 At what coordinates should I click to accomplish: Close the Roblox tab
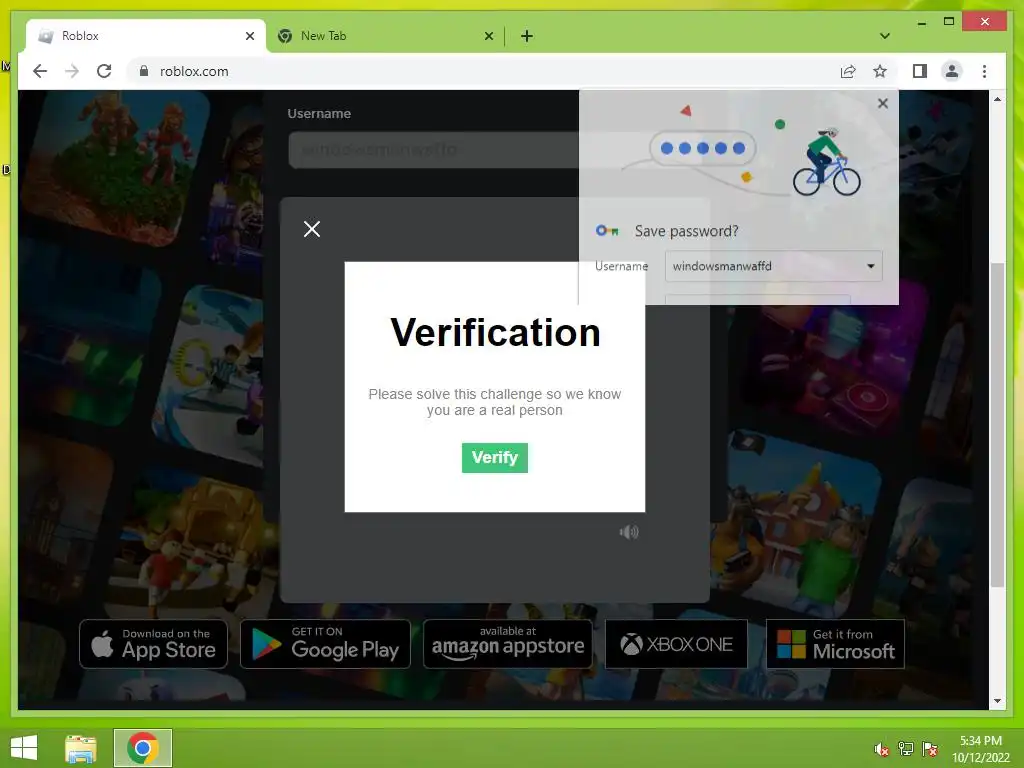tap(249, 36)
